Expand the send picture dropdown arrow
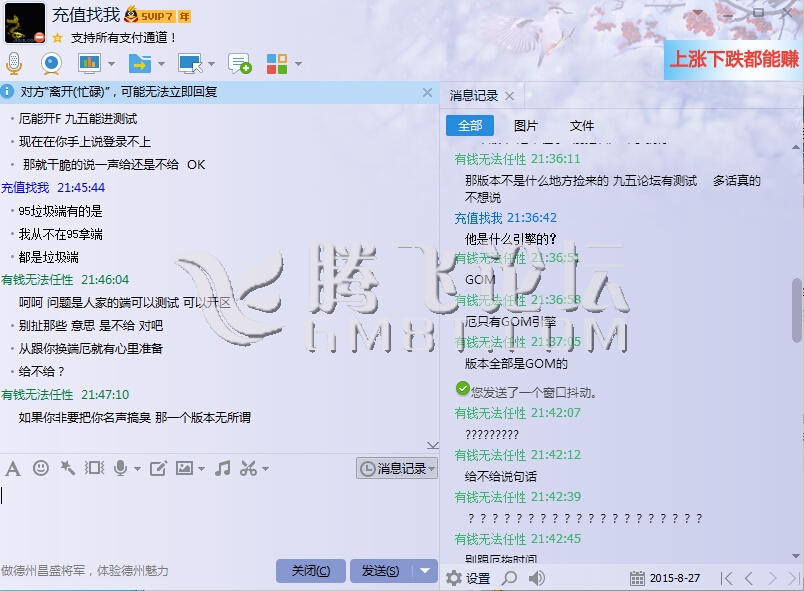The width and height of the screenshot is (804, 591). [x=201, y=468]
